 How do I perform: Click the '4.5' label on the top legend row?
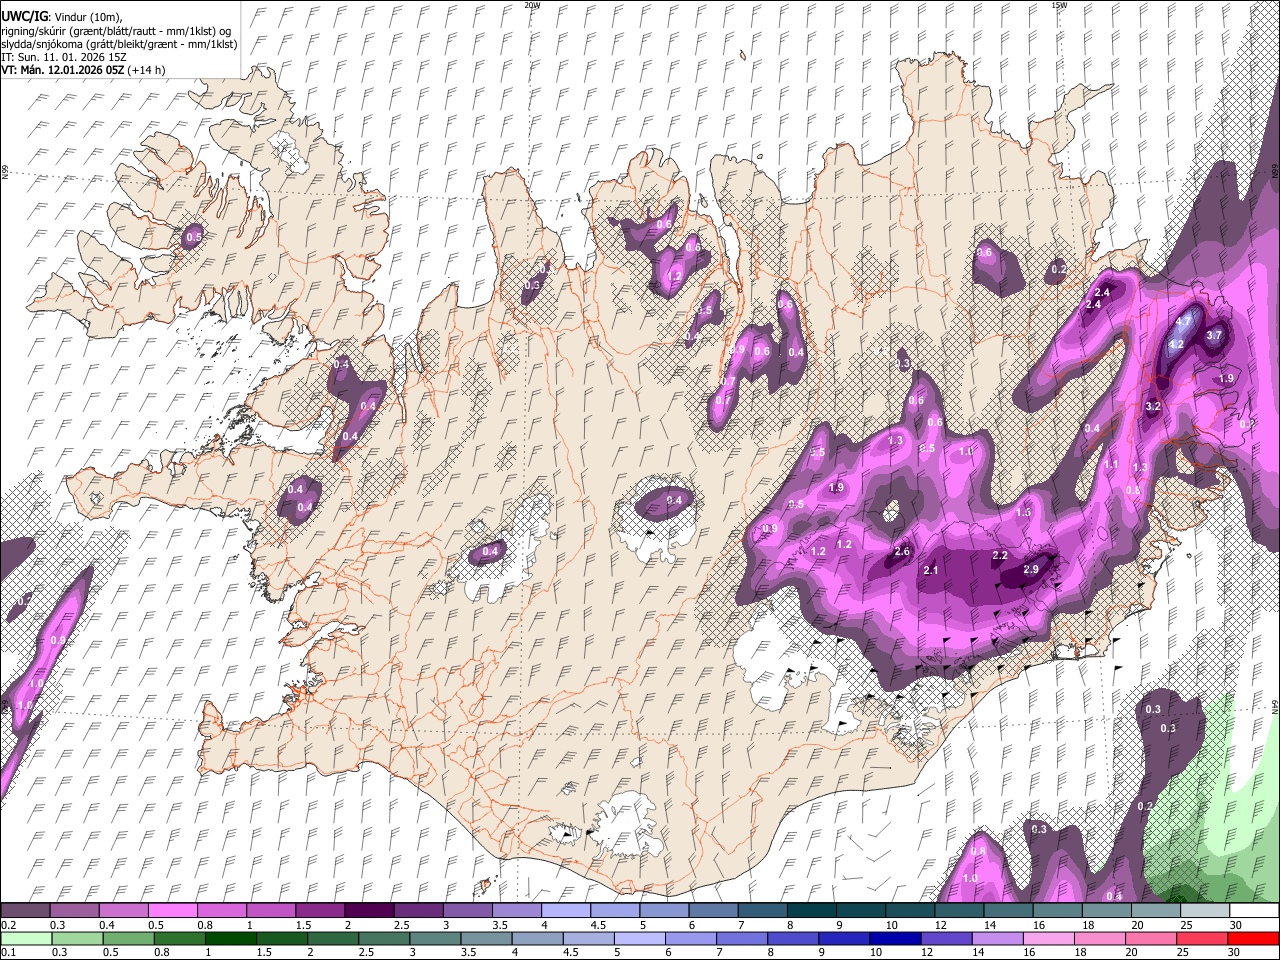[x=598, y=925]
